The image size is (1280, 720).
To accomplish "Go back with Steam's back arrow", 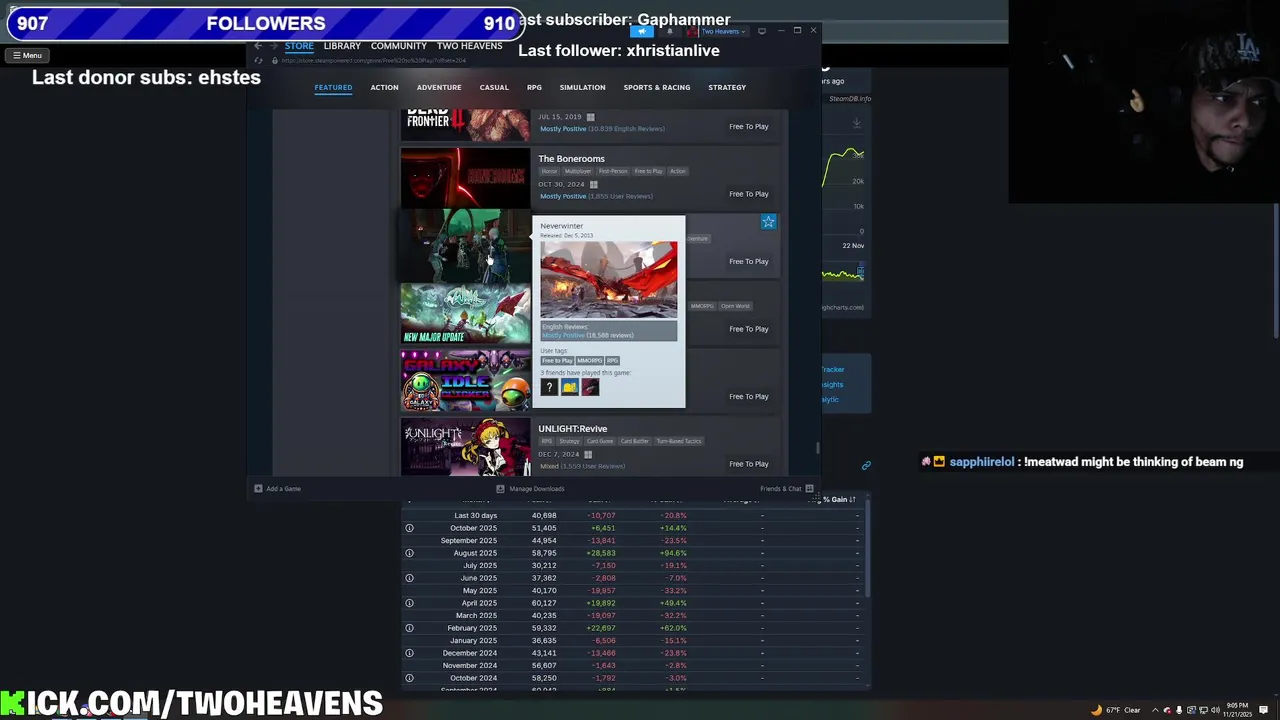I will click(257, 46).
